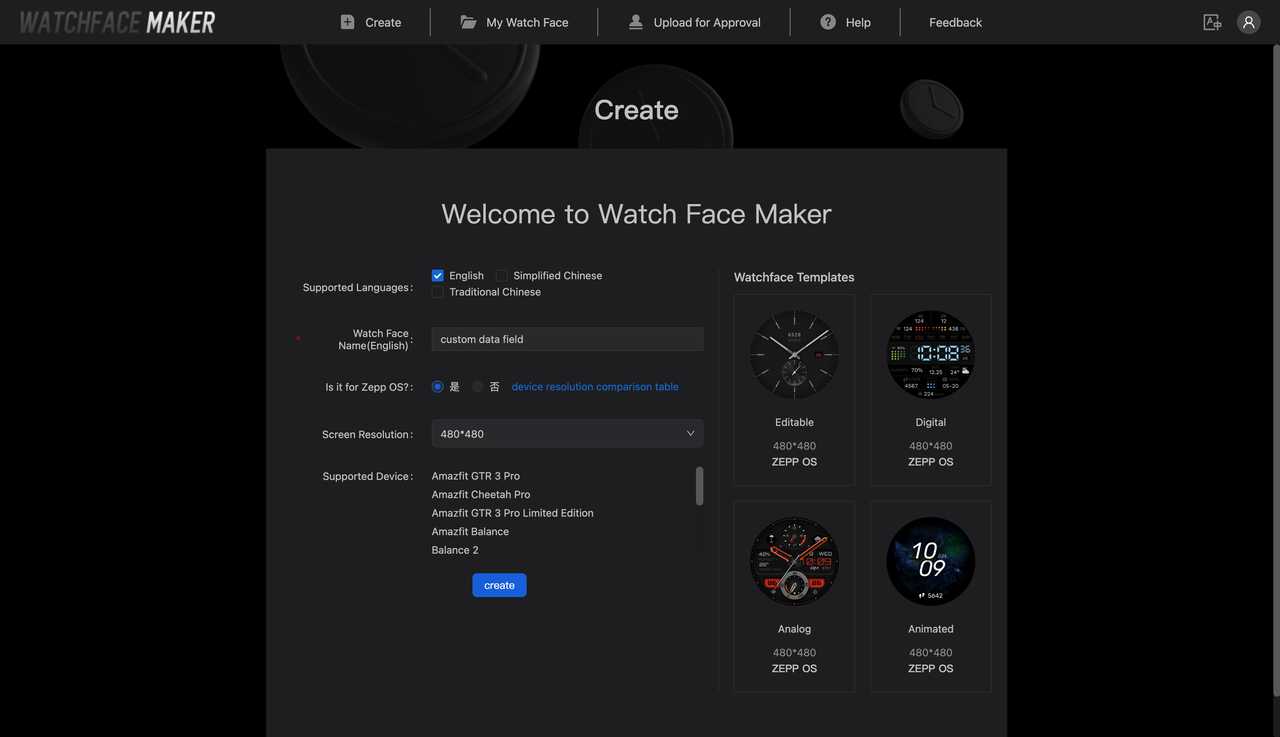Open the device resolution comparison table link
This screenshot has width=1280, height=737.
tap(595, 386)
